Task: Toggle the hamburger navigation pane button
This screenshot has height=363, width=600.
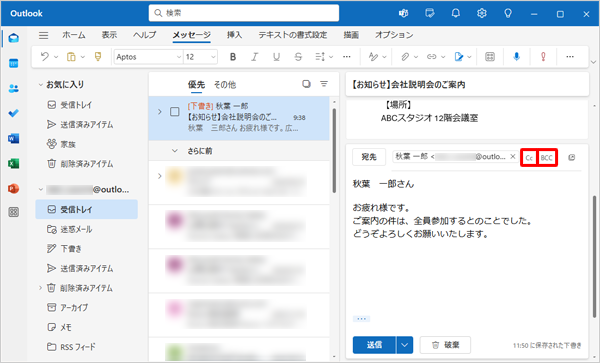Action: pyautogui.click(x=44, y=36)
